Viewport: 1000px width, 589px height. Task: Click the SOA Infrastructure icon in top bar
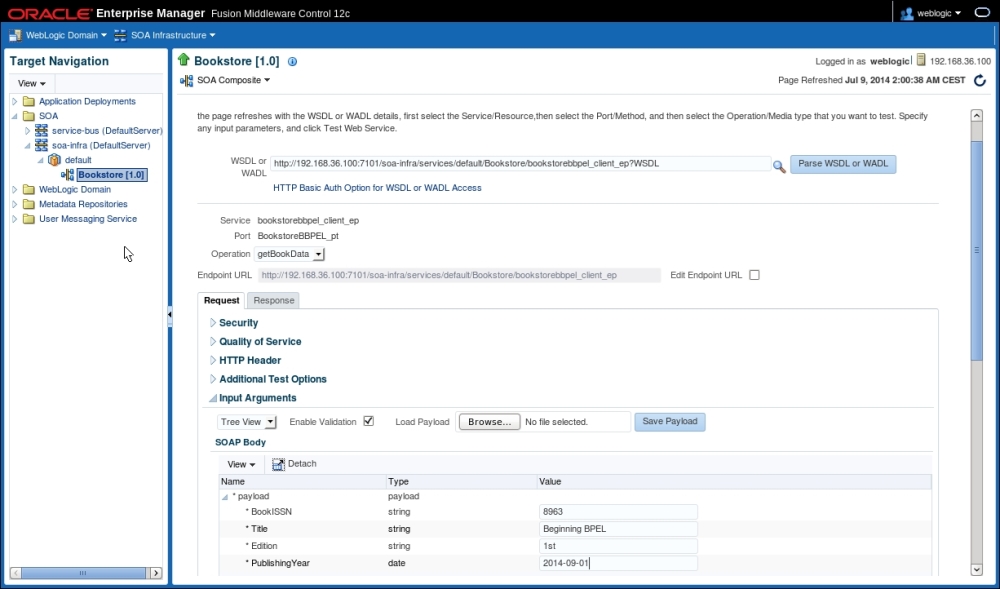[122, 33]
